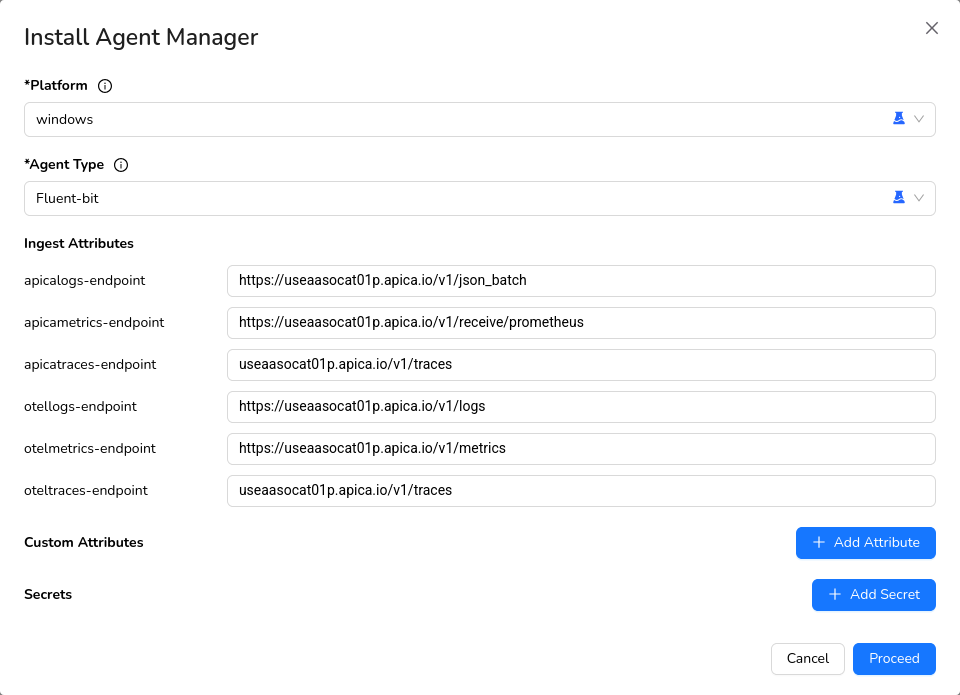
Task: Edit the oteltraces-endpoint input field
Action: (x=580, y=491)
